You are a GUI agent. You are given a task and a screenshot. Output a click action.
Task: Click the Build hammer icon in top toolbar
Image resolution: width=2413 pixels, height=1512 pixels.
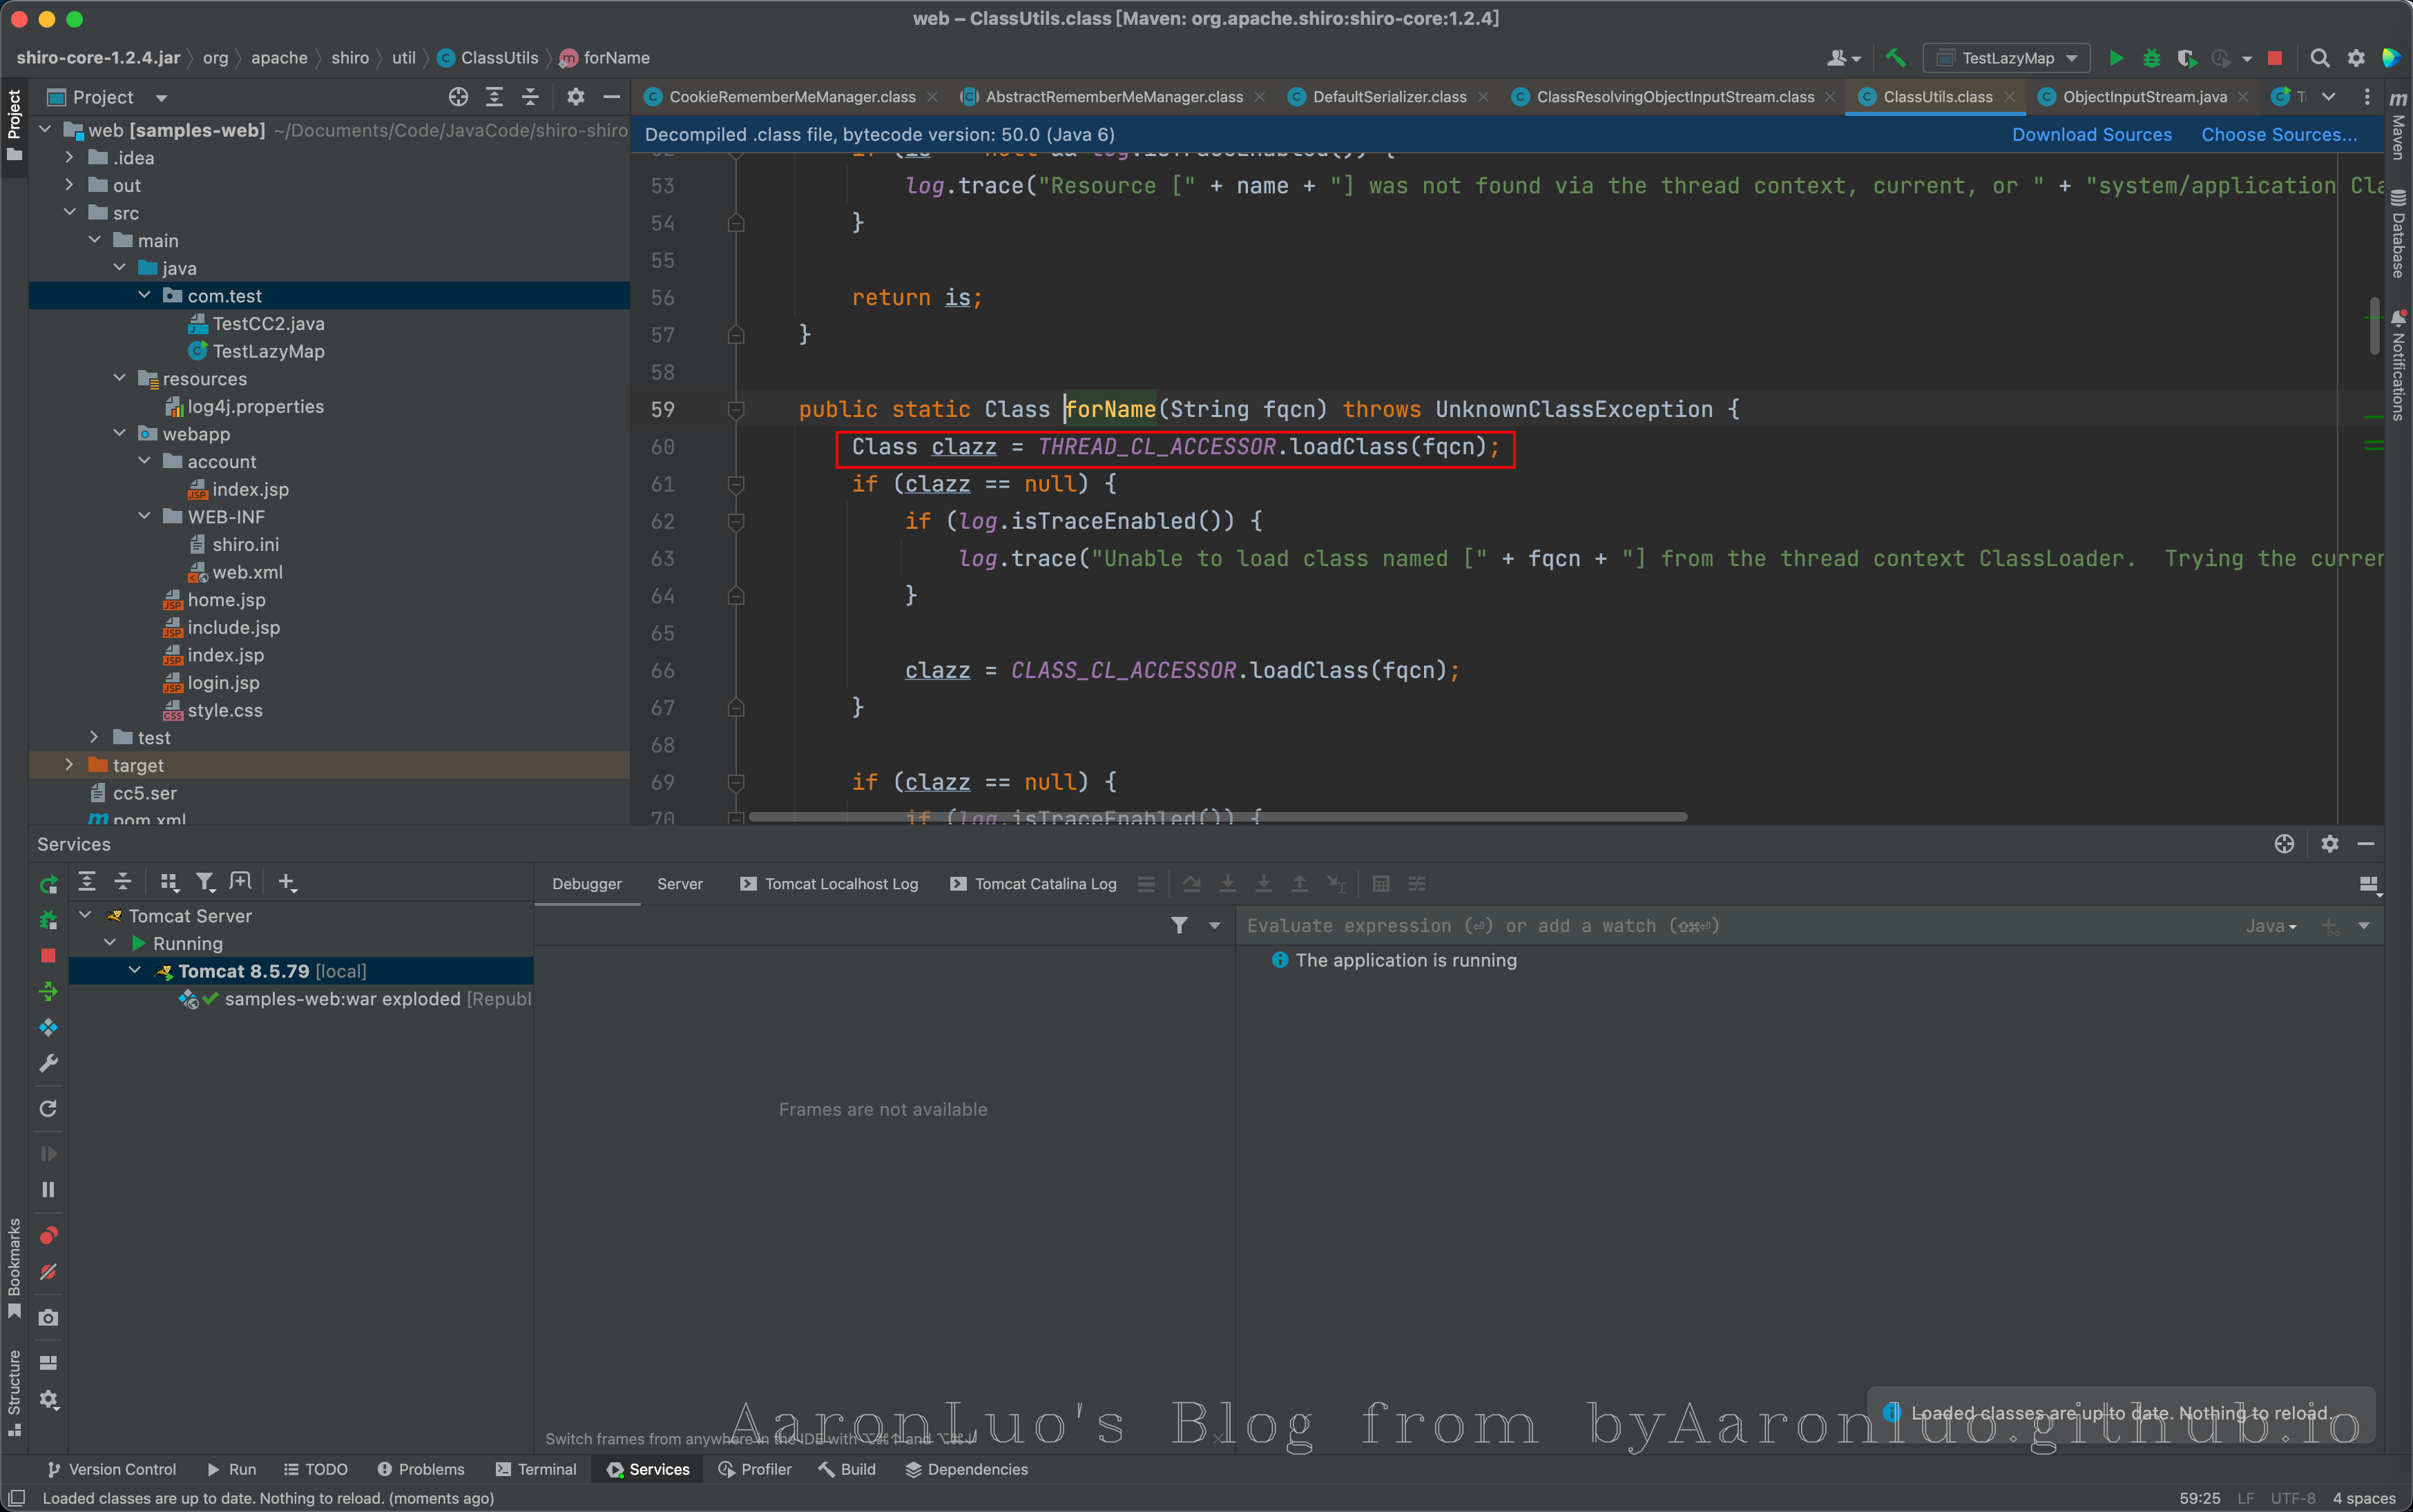[1895, 58]
